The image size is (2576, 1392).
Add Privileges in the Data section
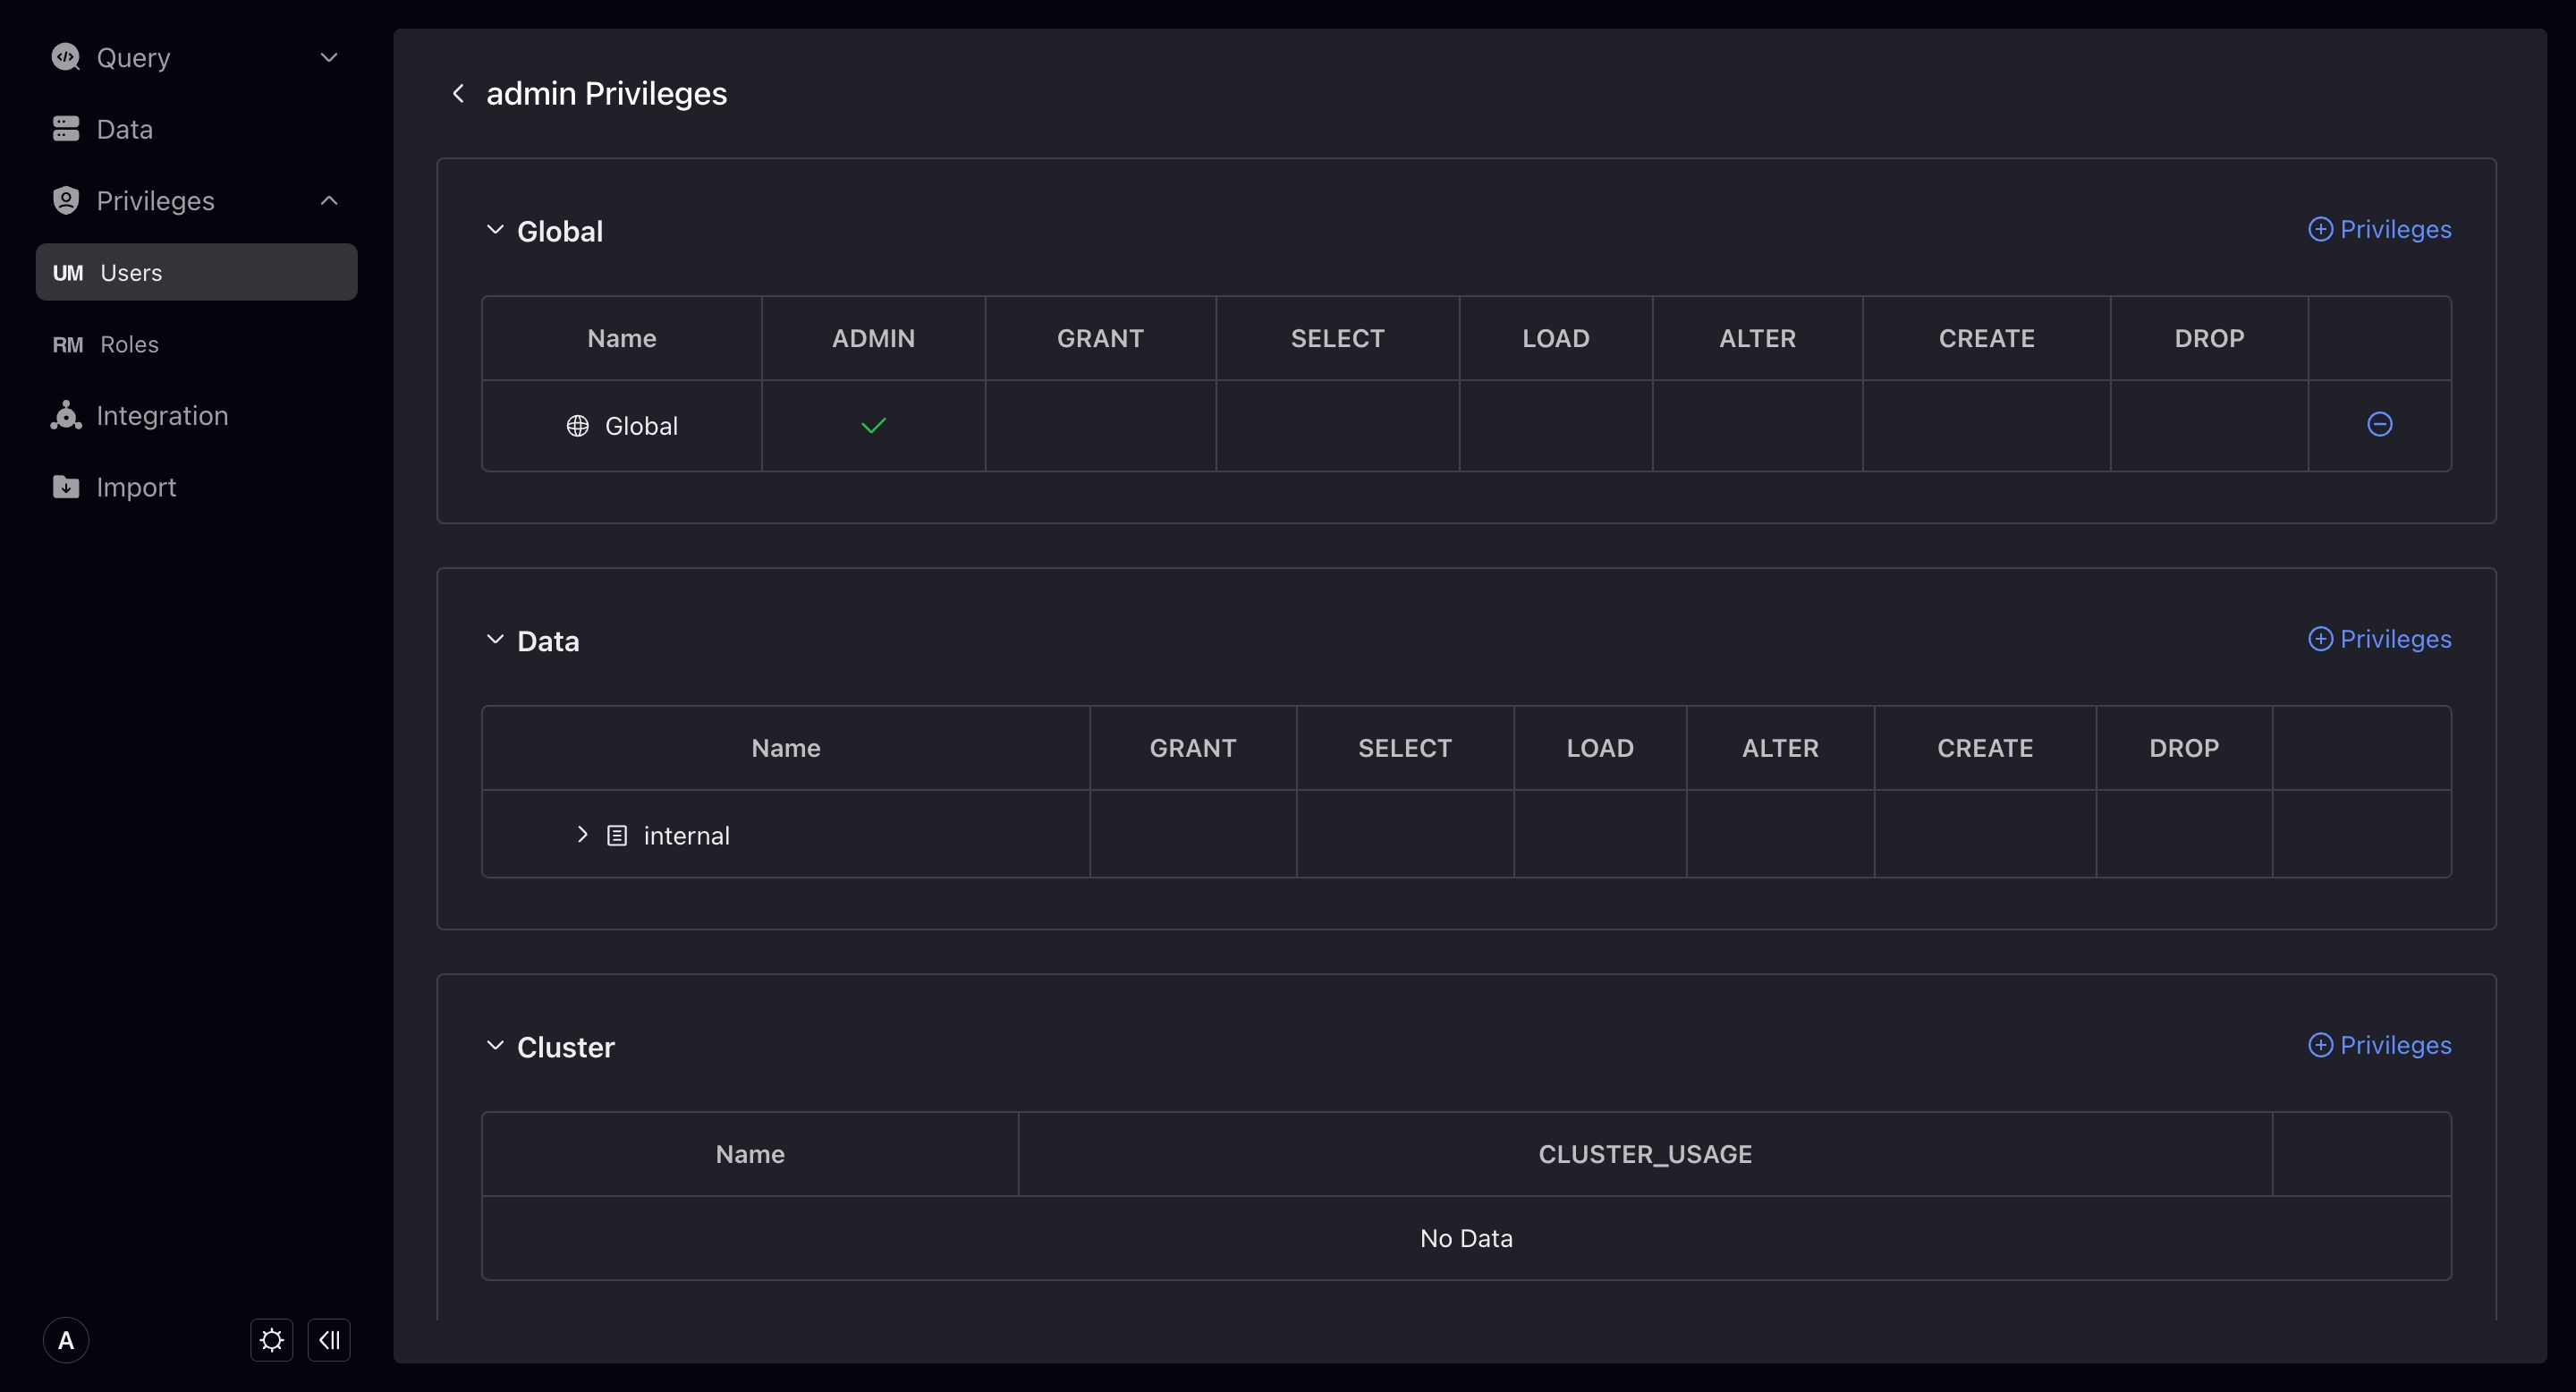coord(2379,639)
